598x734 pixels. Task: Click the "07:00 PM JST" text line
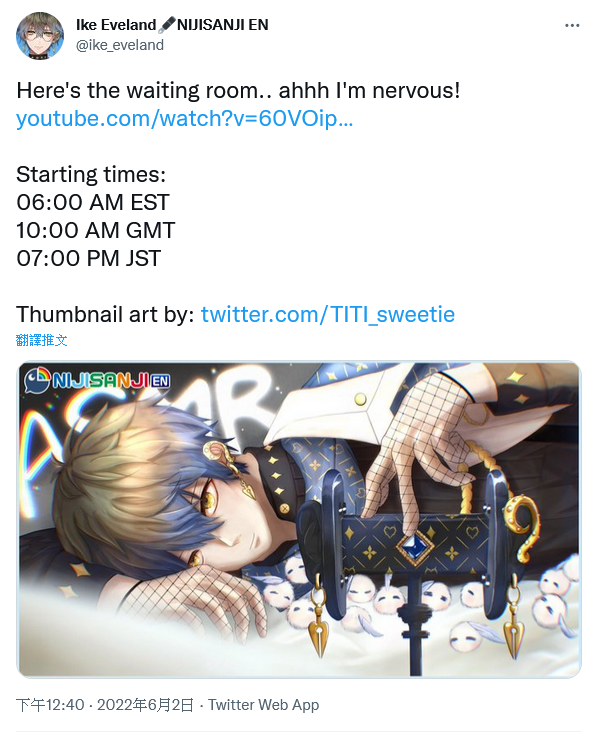tap(89, 258)
